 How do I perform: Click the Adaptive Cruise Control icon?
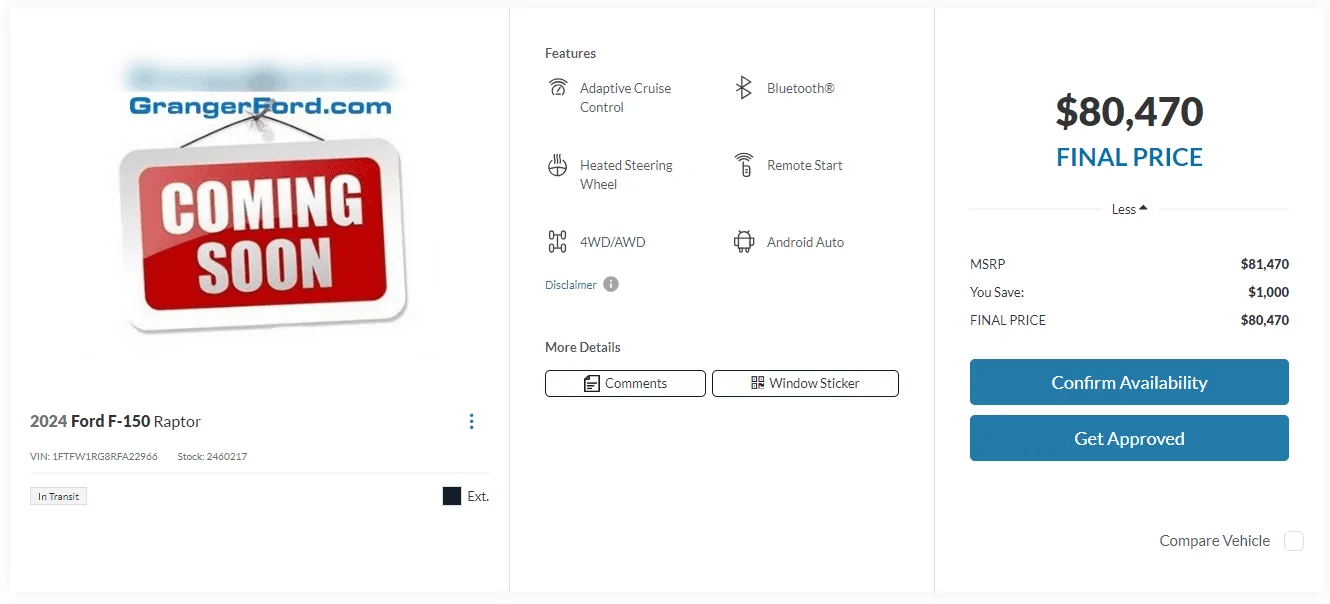tap(558, 88)
